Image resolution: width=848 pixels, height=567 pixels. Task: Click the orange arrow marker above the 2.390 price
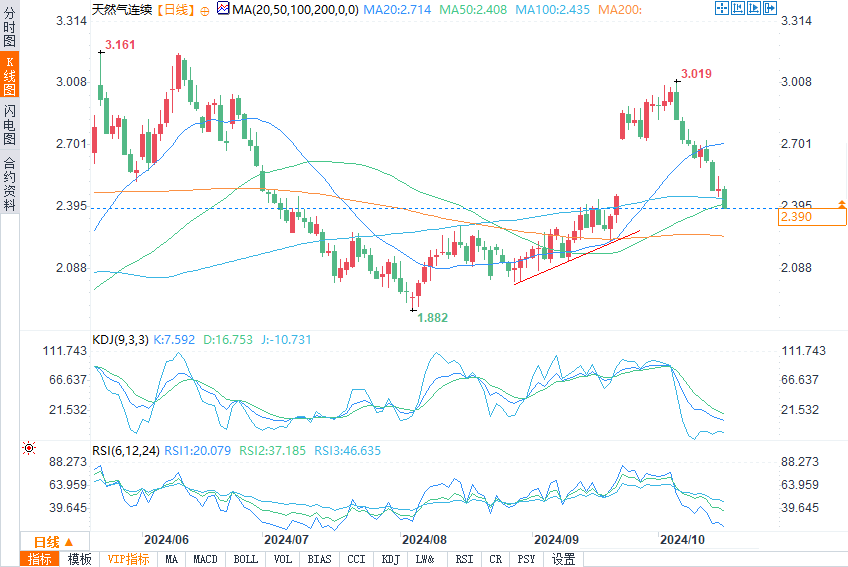(x=842, y=203)
